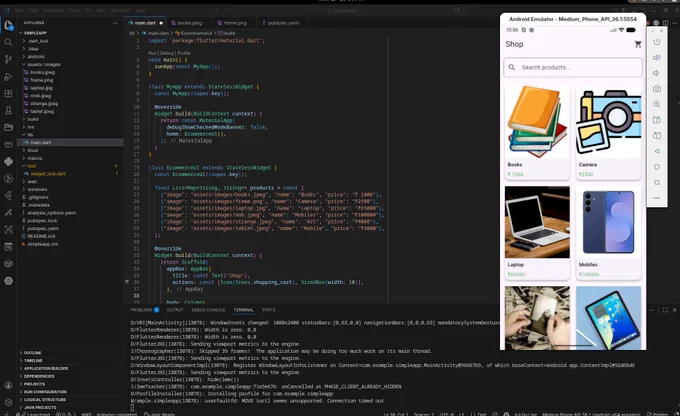This screenshot has width=680, height=416.
Task: Take an emulator screenshot with camera icon
Action: coord(657,89)
